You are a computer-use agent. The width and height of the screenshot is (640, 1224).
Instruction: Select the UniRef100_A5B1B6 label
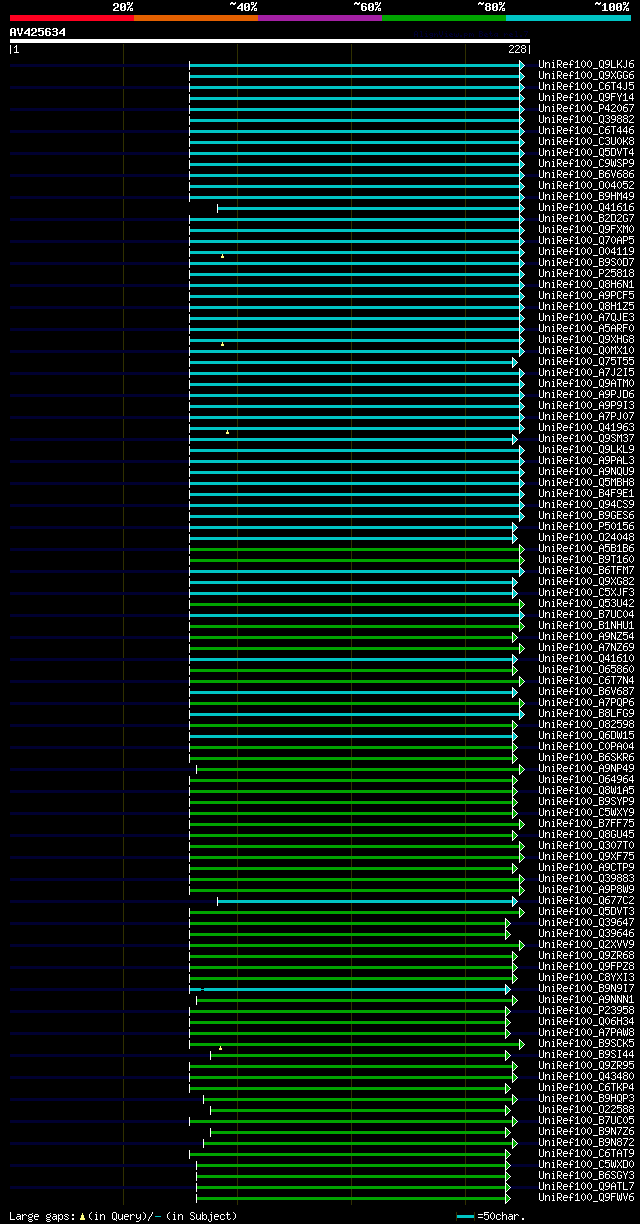point(586,548)
